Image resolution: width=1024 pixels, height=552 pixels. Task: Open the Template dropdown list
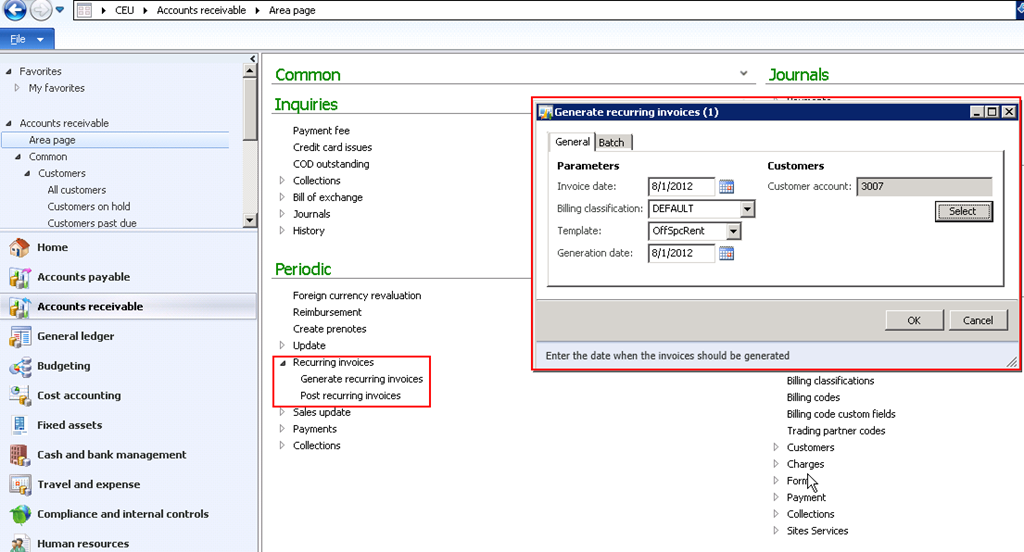click(733, 231)
